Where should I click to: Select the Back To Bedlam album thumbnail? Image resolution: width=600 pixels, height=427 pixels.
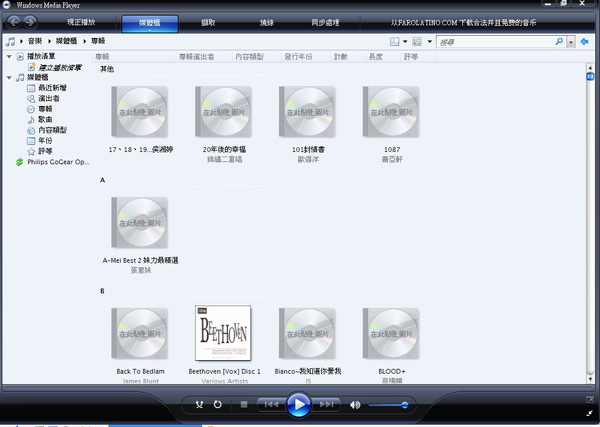coord(140,334)
